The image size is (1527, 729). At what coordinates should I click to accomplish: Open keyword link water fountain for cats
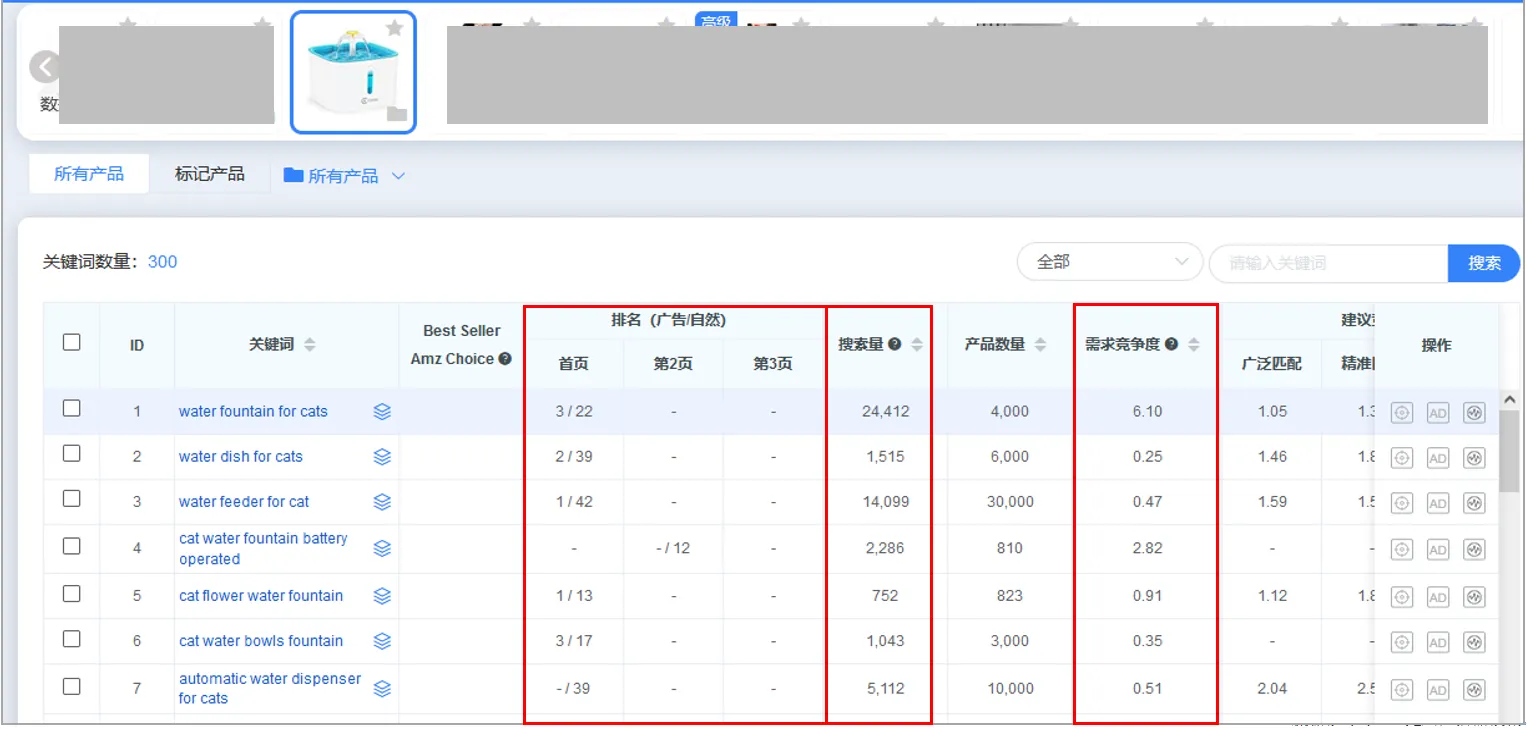coord(253,411)
